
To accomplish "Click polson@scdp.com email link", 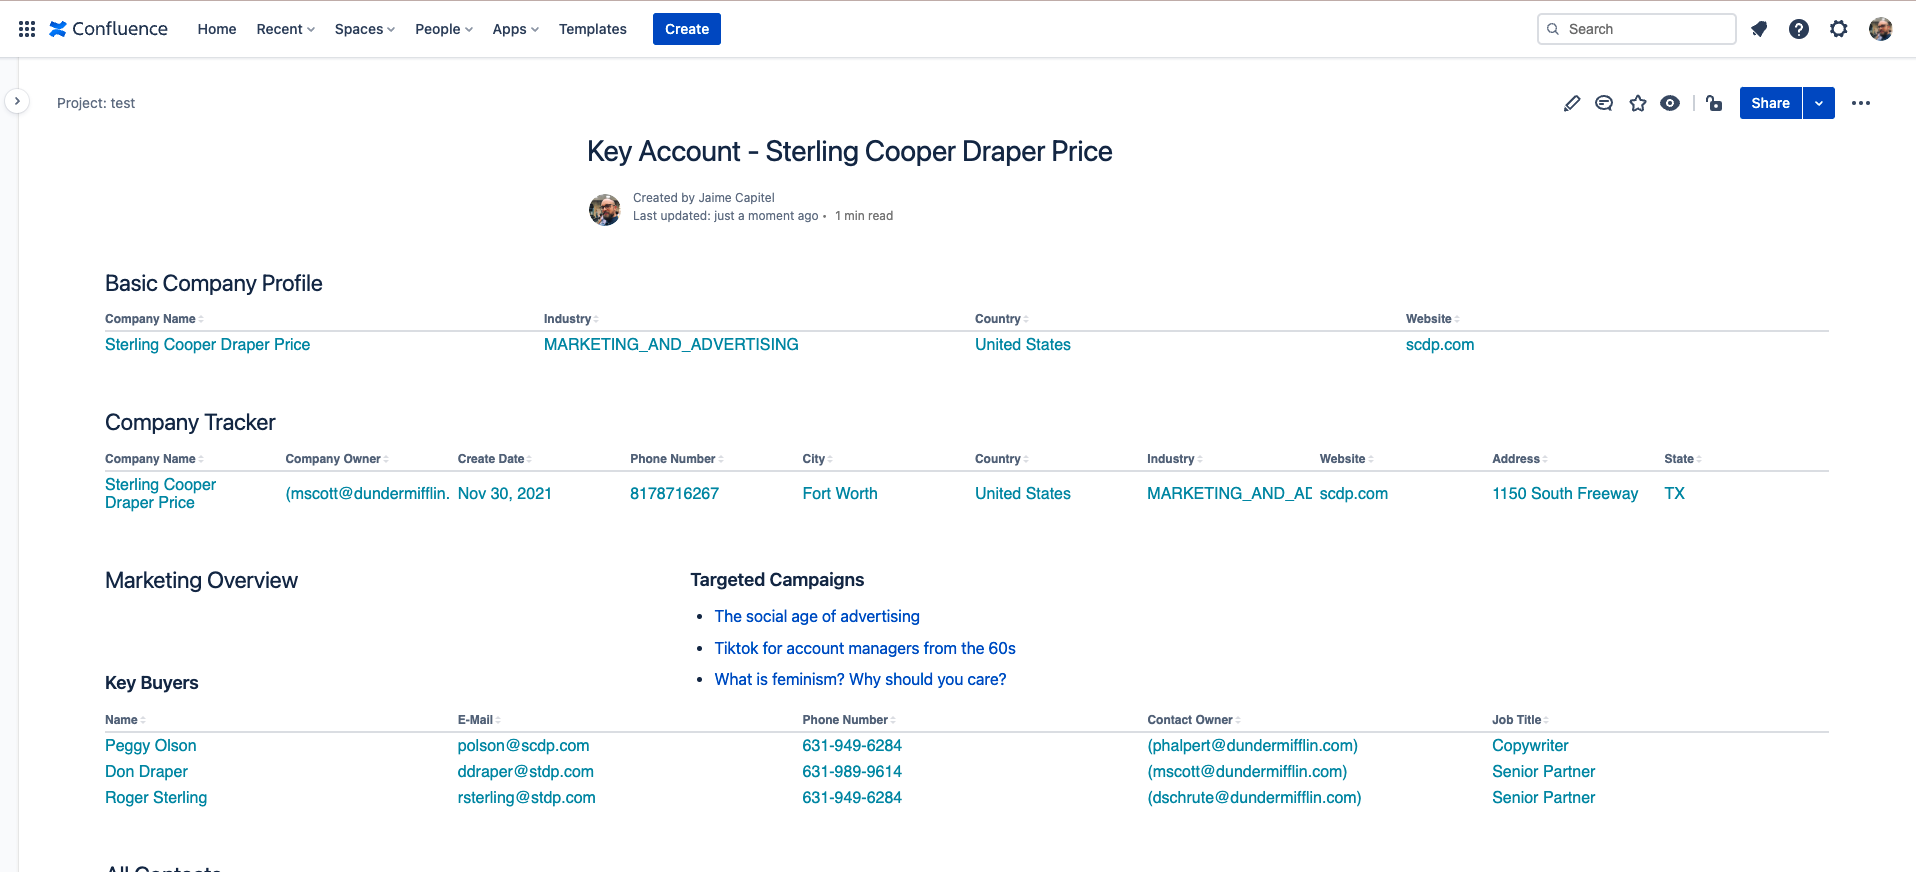I will (523, 745).
